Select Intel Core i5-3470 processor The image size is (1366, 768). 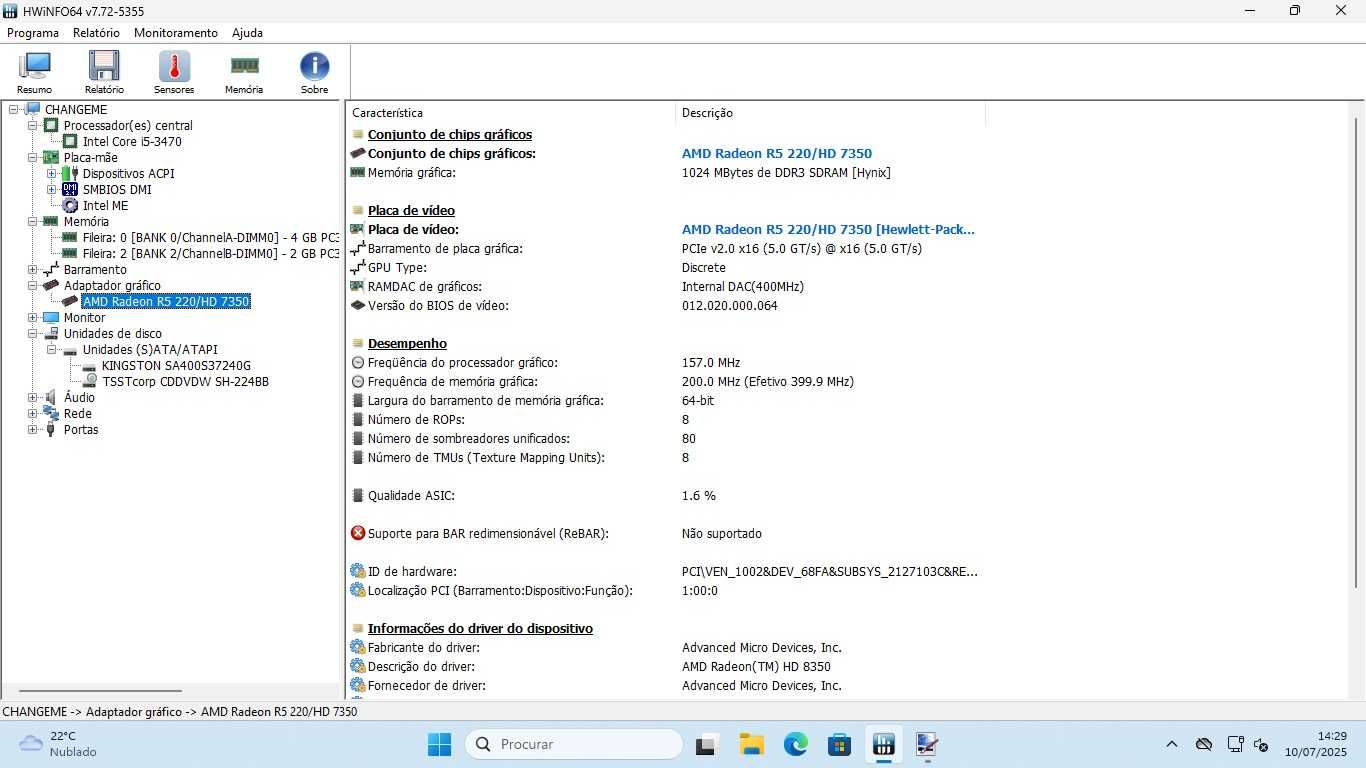click(132, 142)
